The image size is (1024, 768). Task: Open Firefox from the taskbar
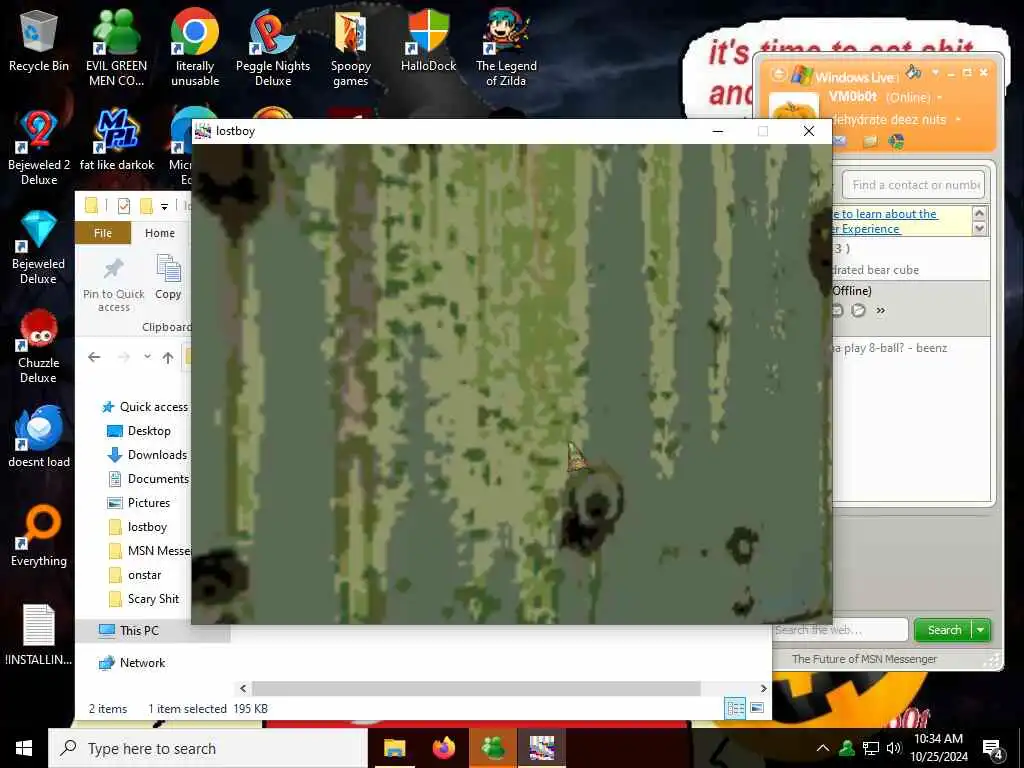point(443,748)
